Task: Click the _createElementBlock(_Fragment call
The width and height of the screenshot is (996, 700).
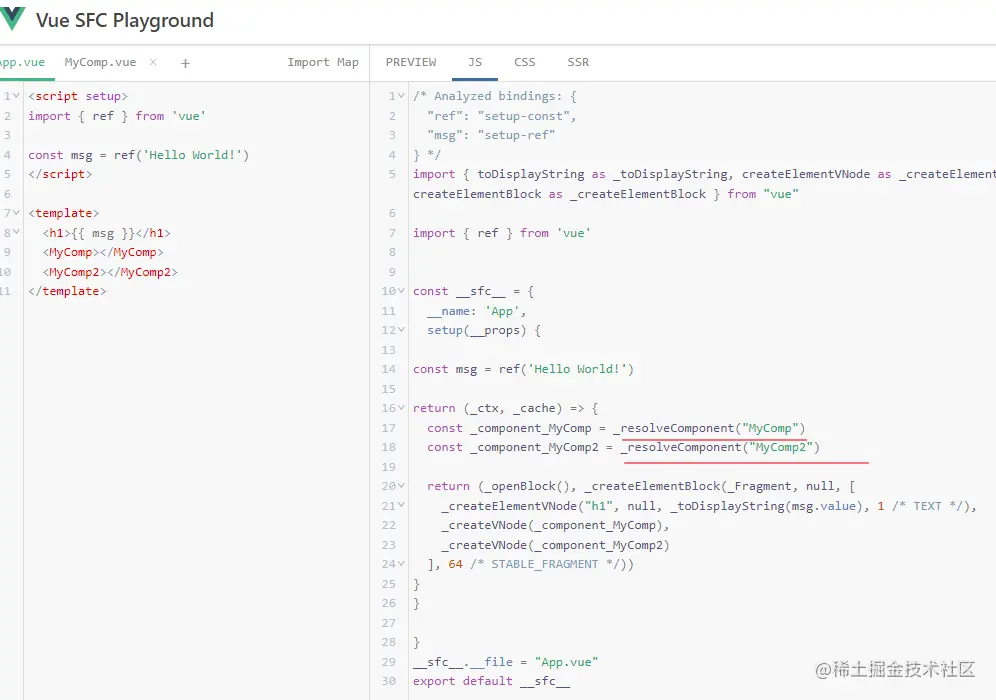Action: coord(689,486)
